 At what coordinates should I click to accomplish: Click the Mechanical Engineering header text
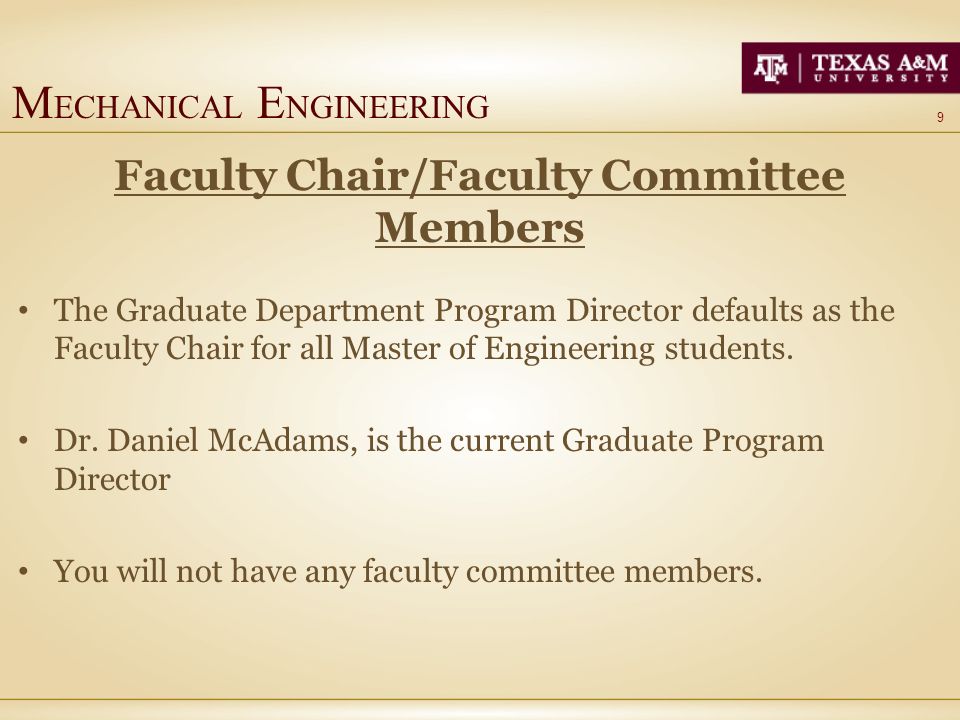(x=250, y=104)
